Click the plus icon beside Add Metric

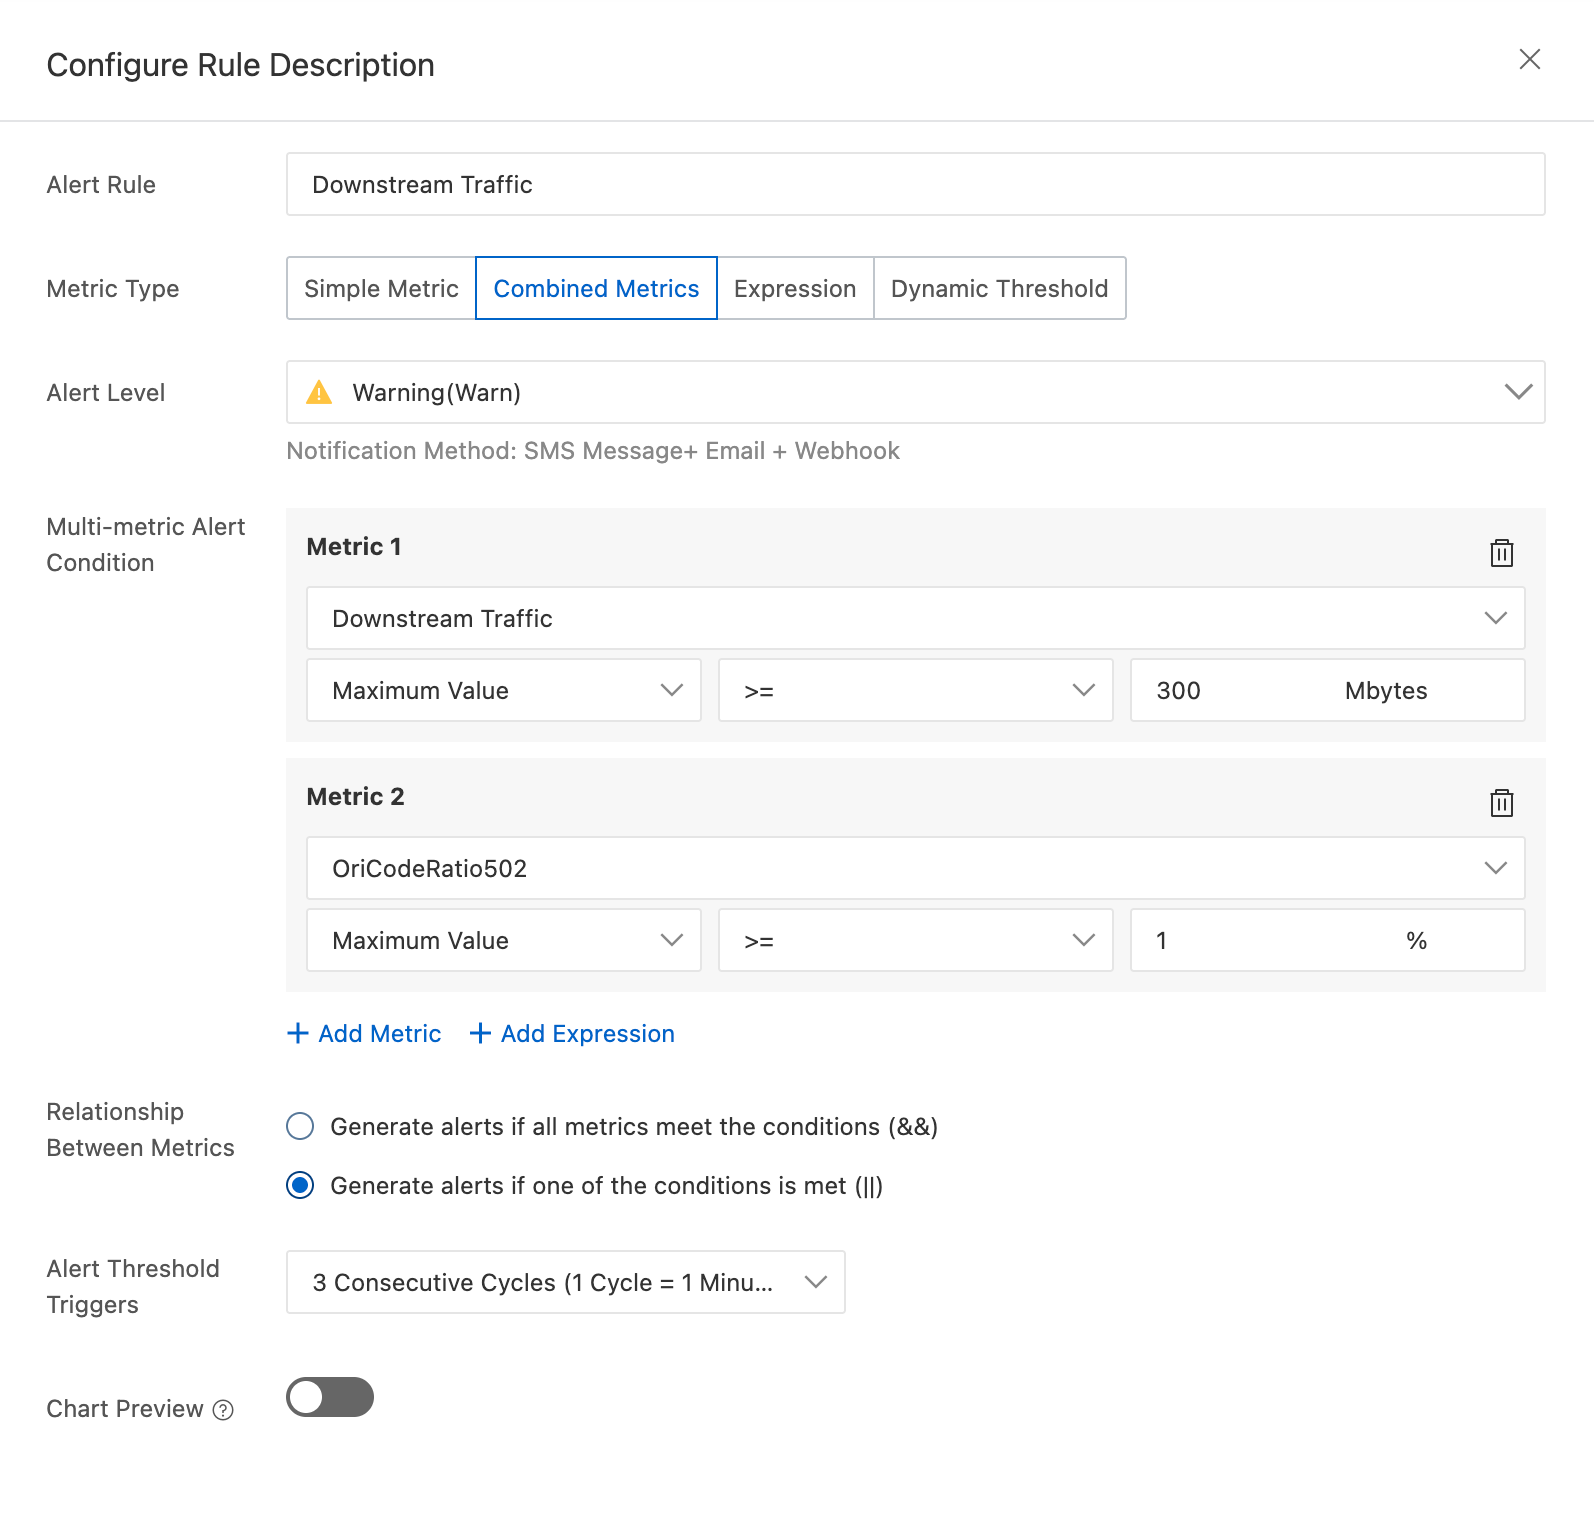pos(298,1033)
